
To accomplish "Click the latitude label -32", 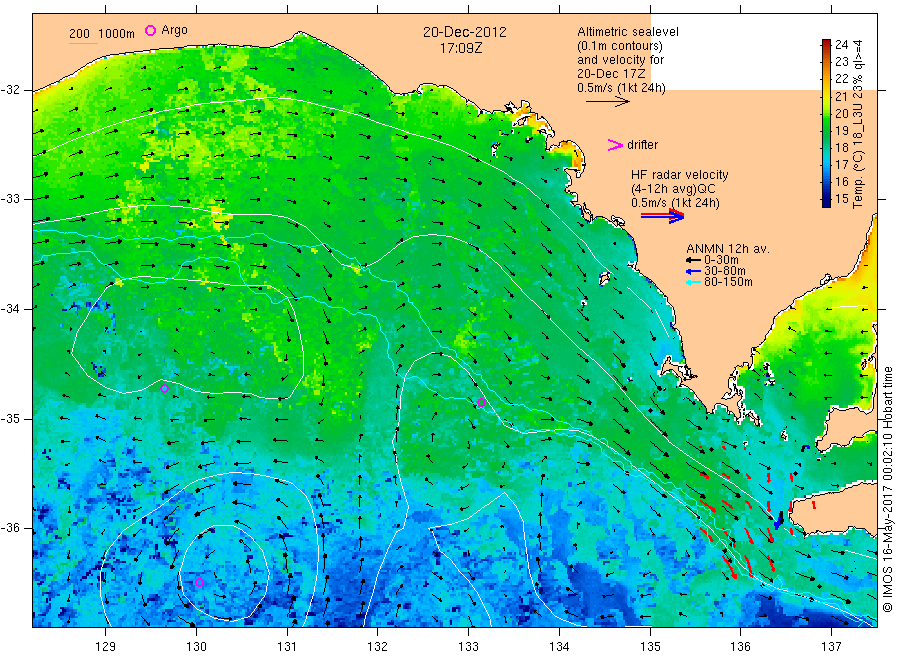I will point(10,90).
